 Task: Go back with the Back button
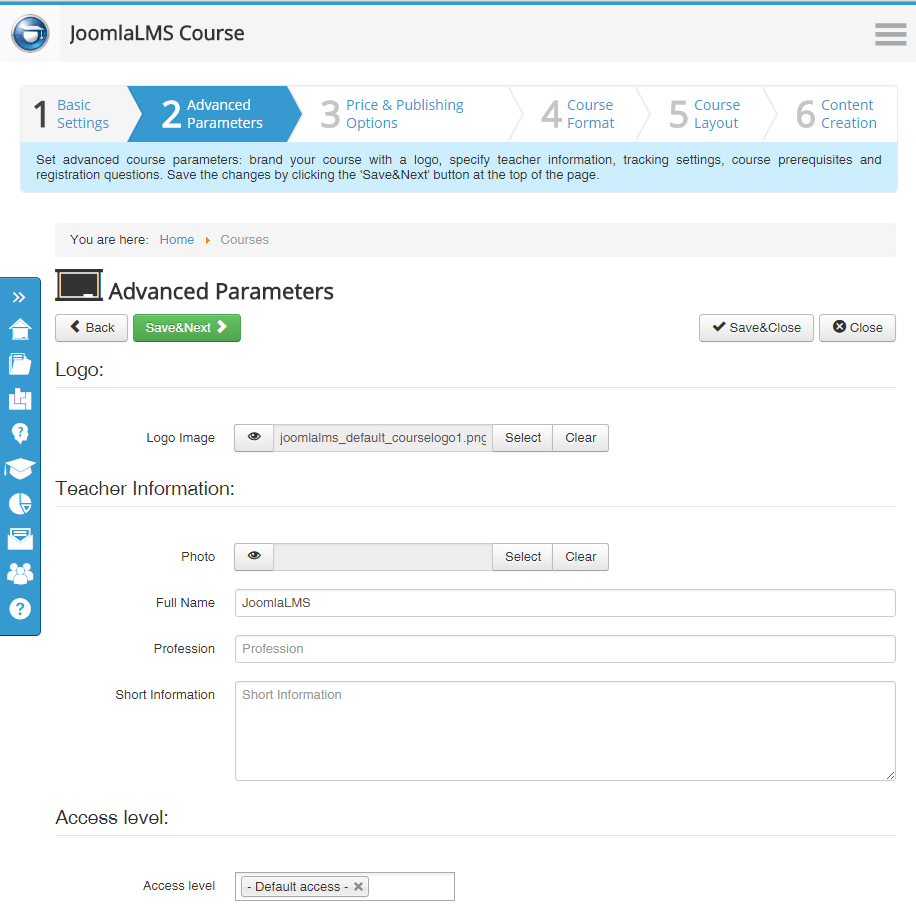92,328
